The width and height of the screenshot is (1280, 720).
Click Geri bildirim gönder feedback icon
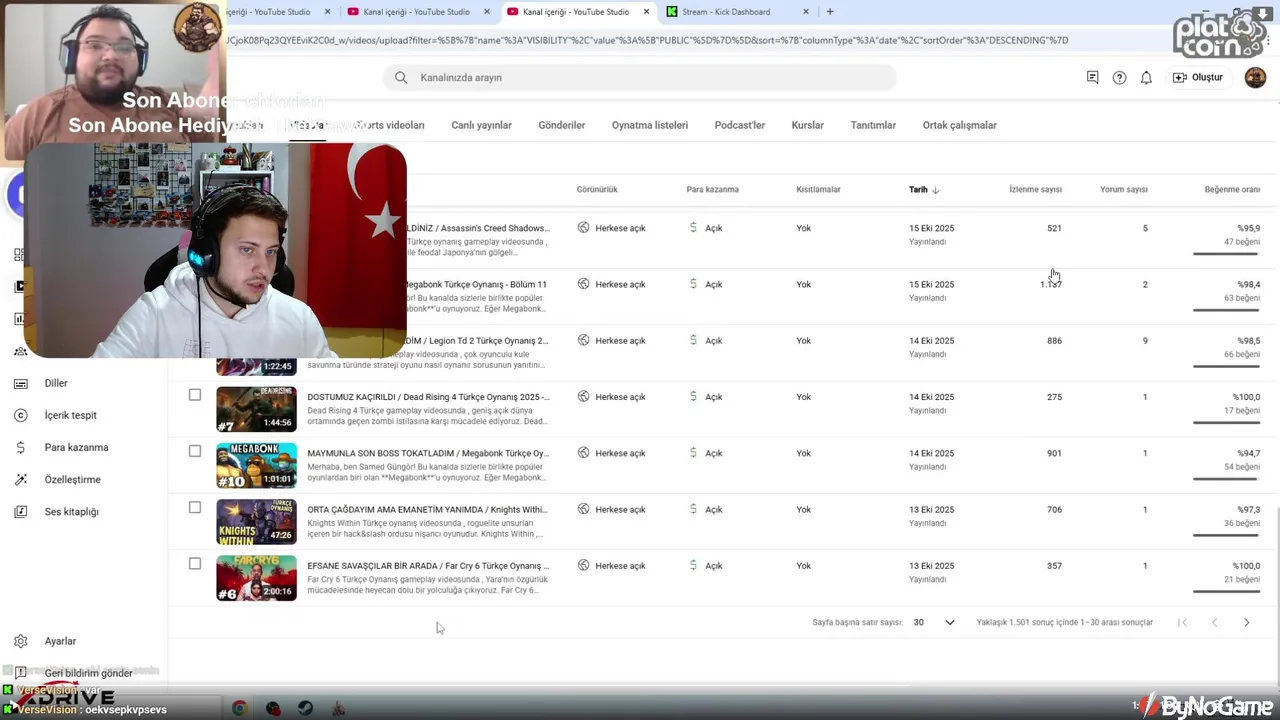[x=20, y=673]
